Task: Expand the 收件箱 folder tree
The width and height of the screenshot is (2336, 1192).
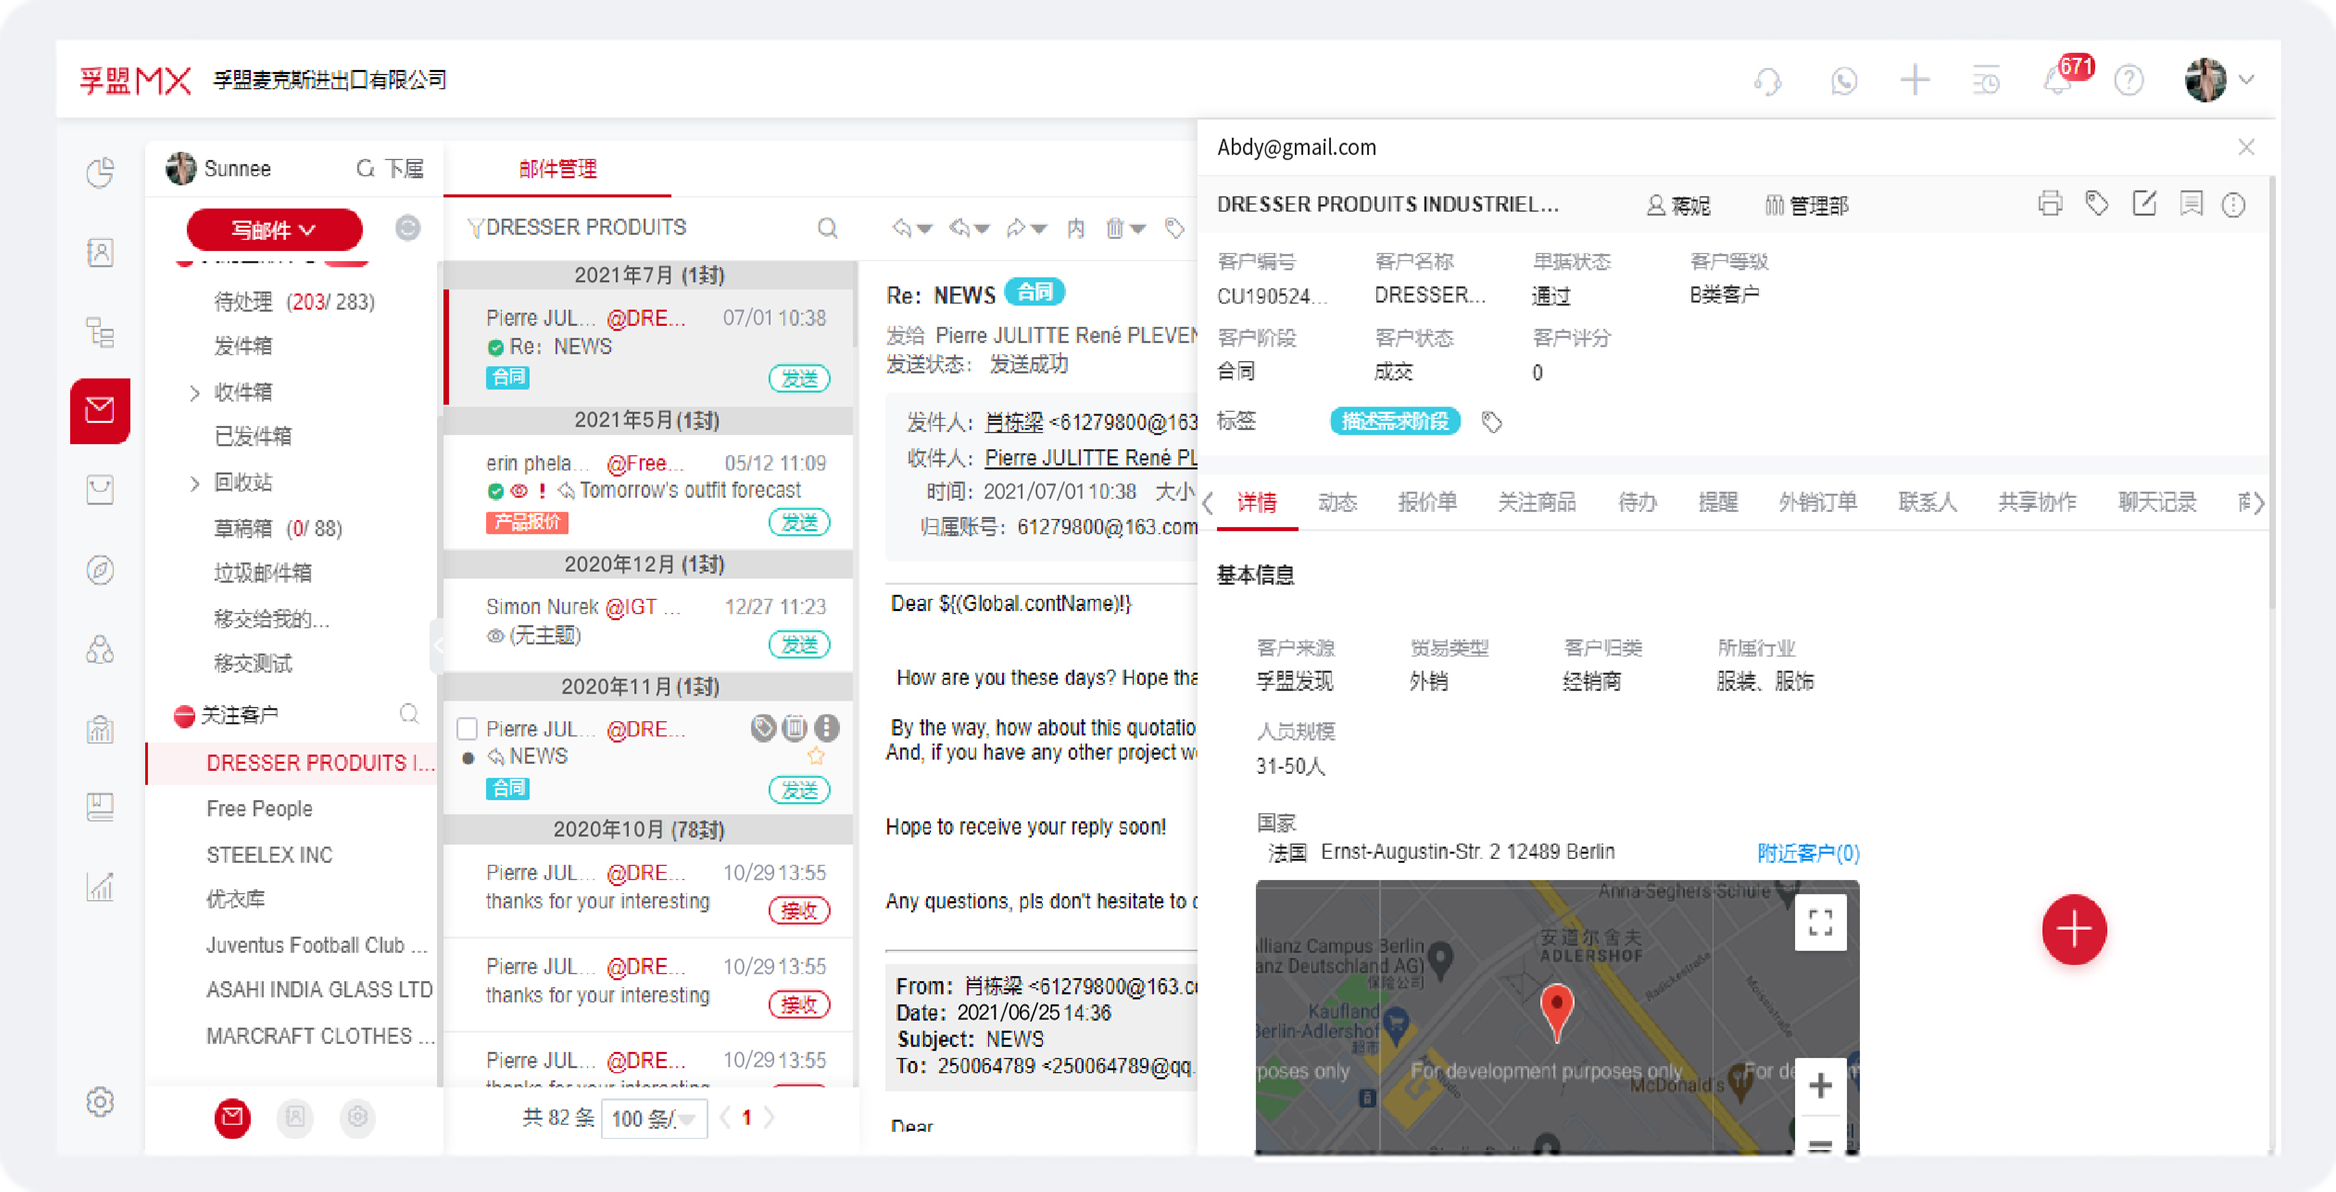Action: pyautogui.click(x=195, y=392)
